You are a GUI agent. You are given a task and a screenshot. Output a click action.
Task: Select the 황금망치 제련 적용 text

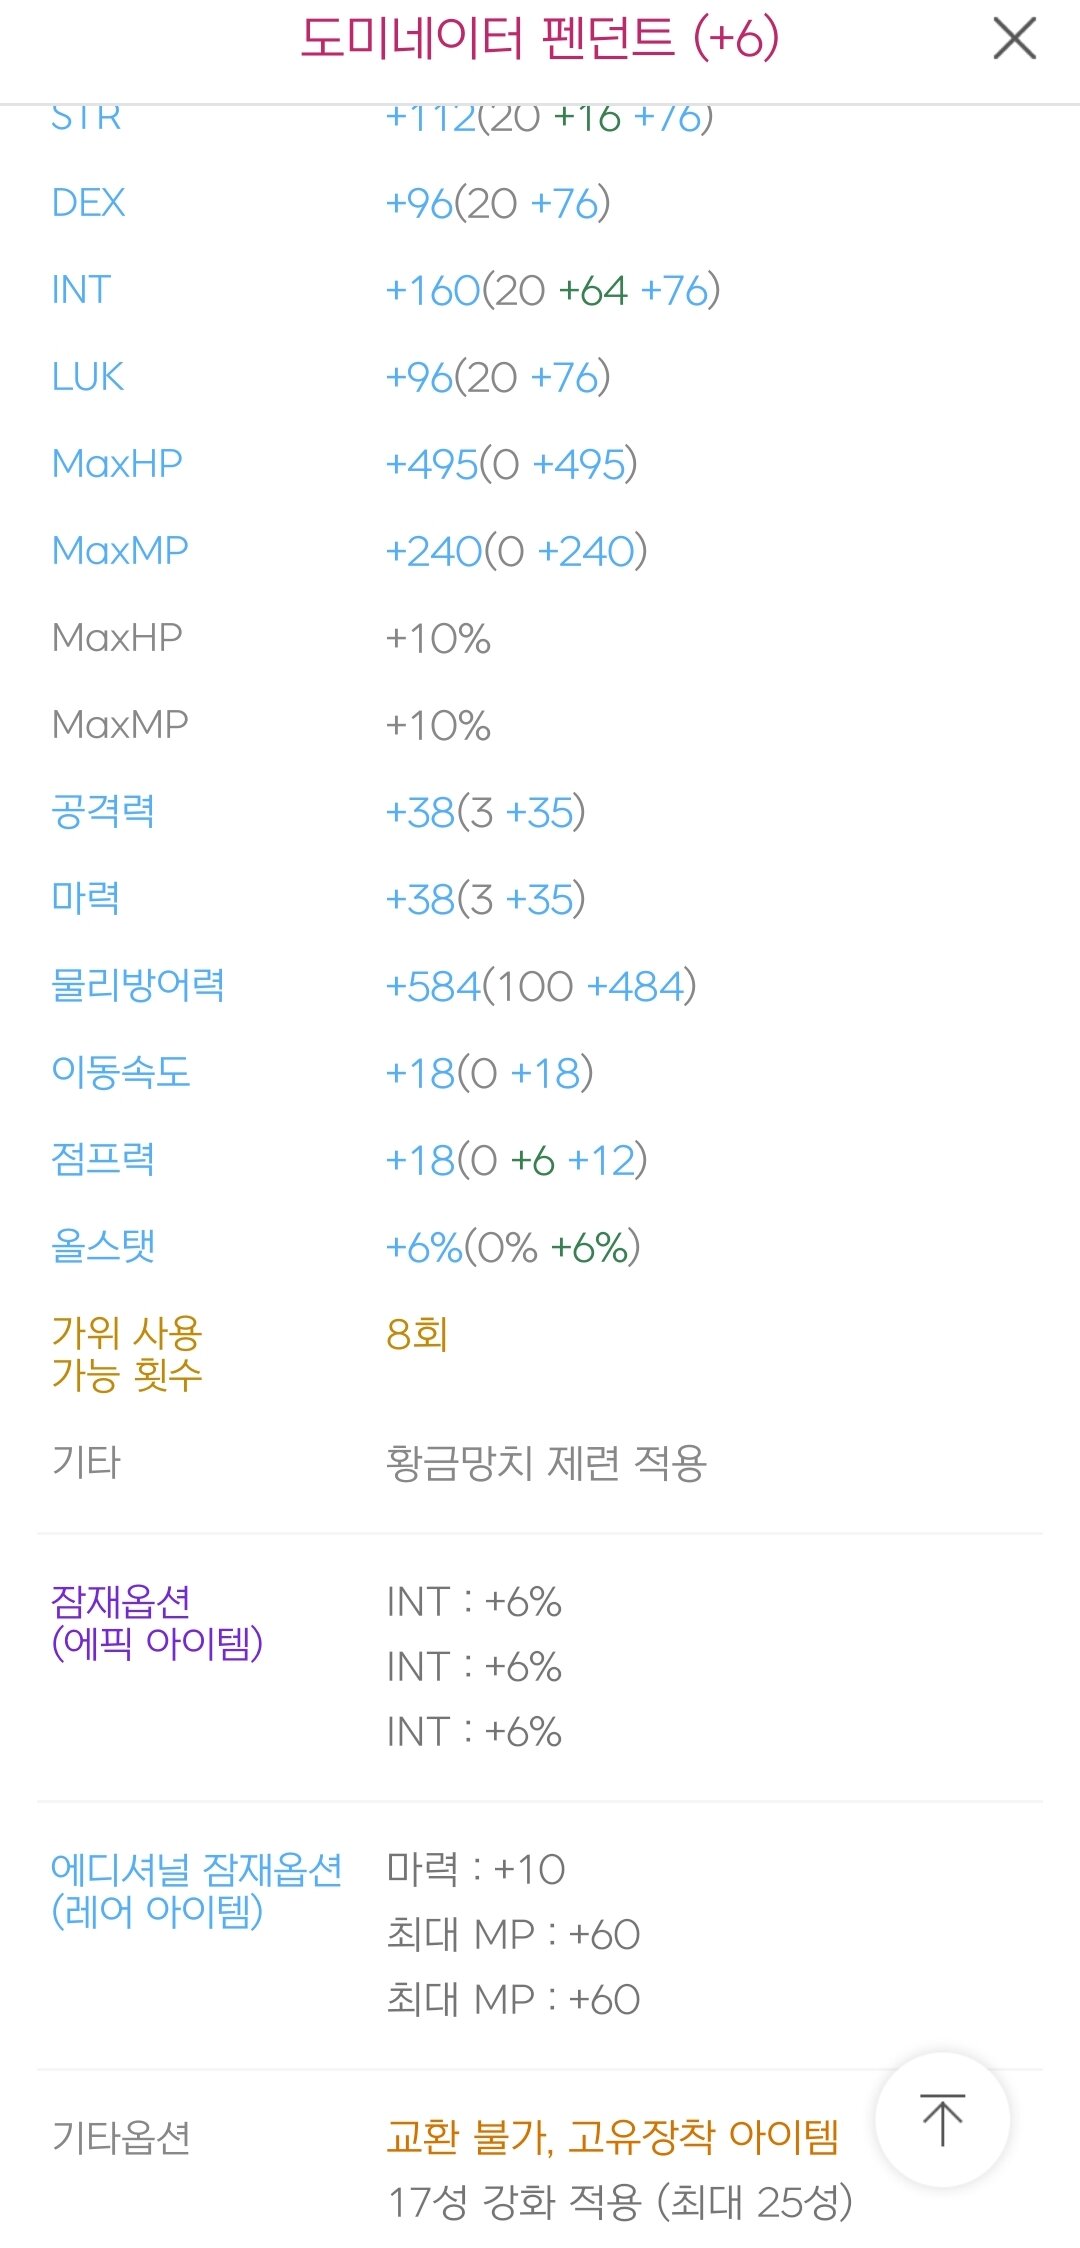pos(546,1463)
